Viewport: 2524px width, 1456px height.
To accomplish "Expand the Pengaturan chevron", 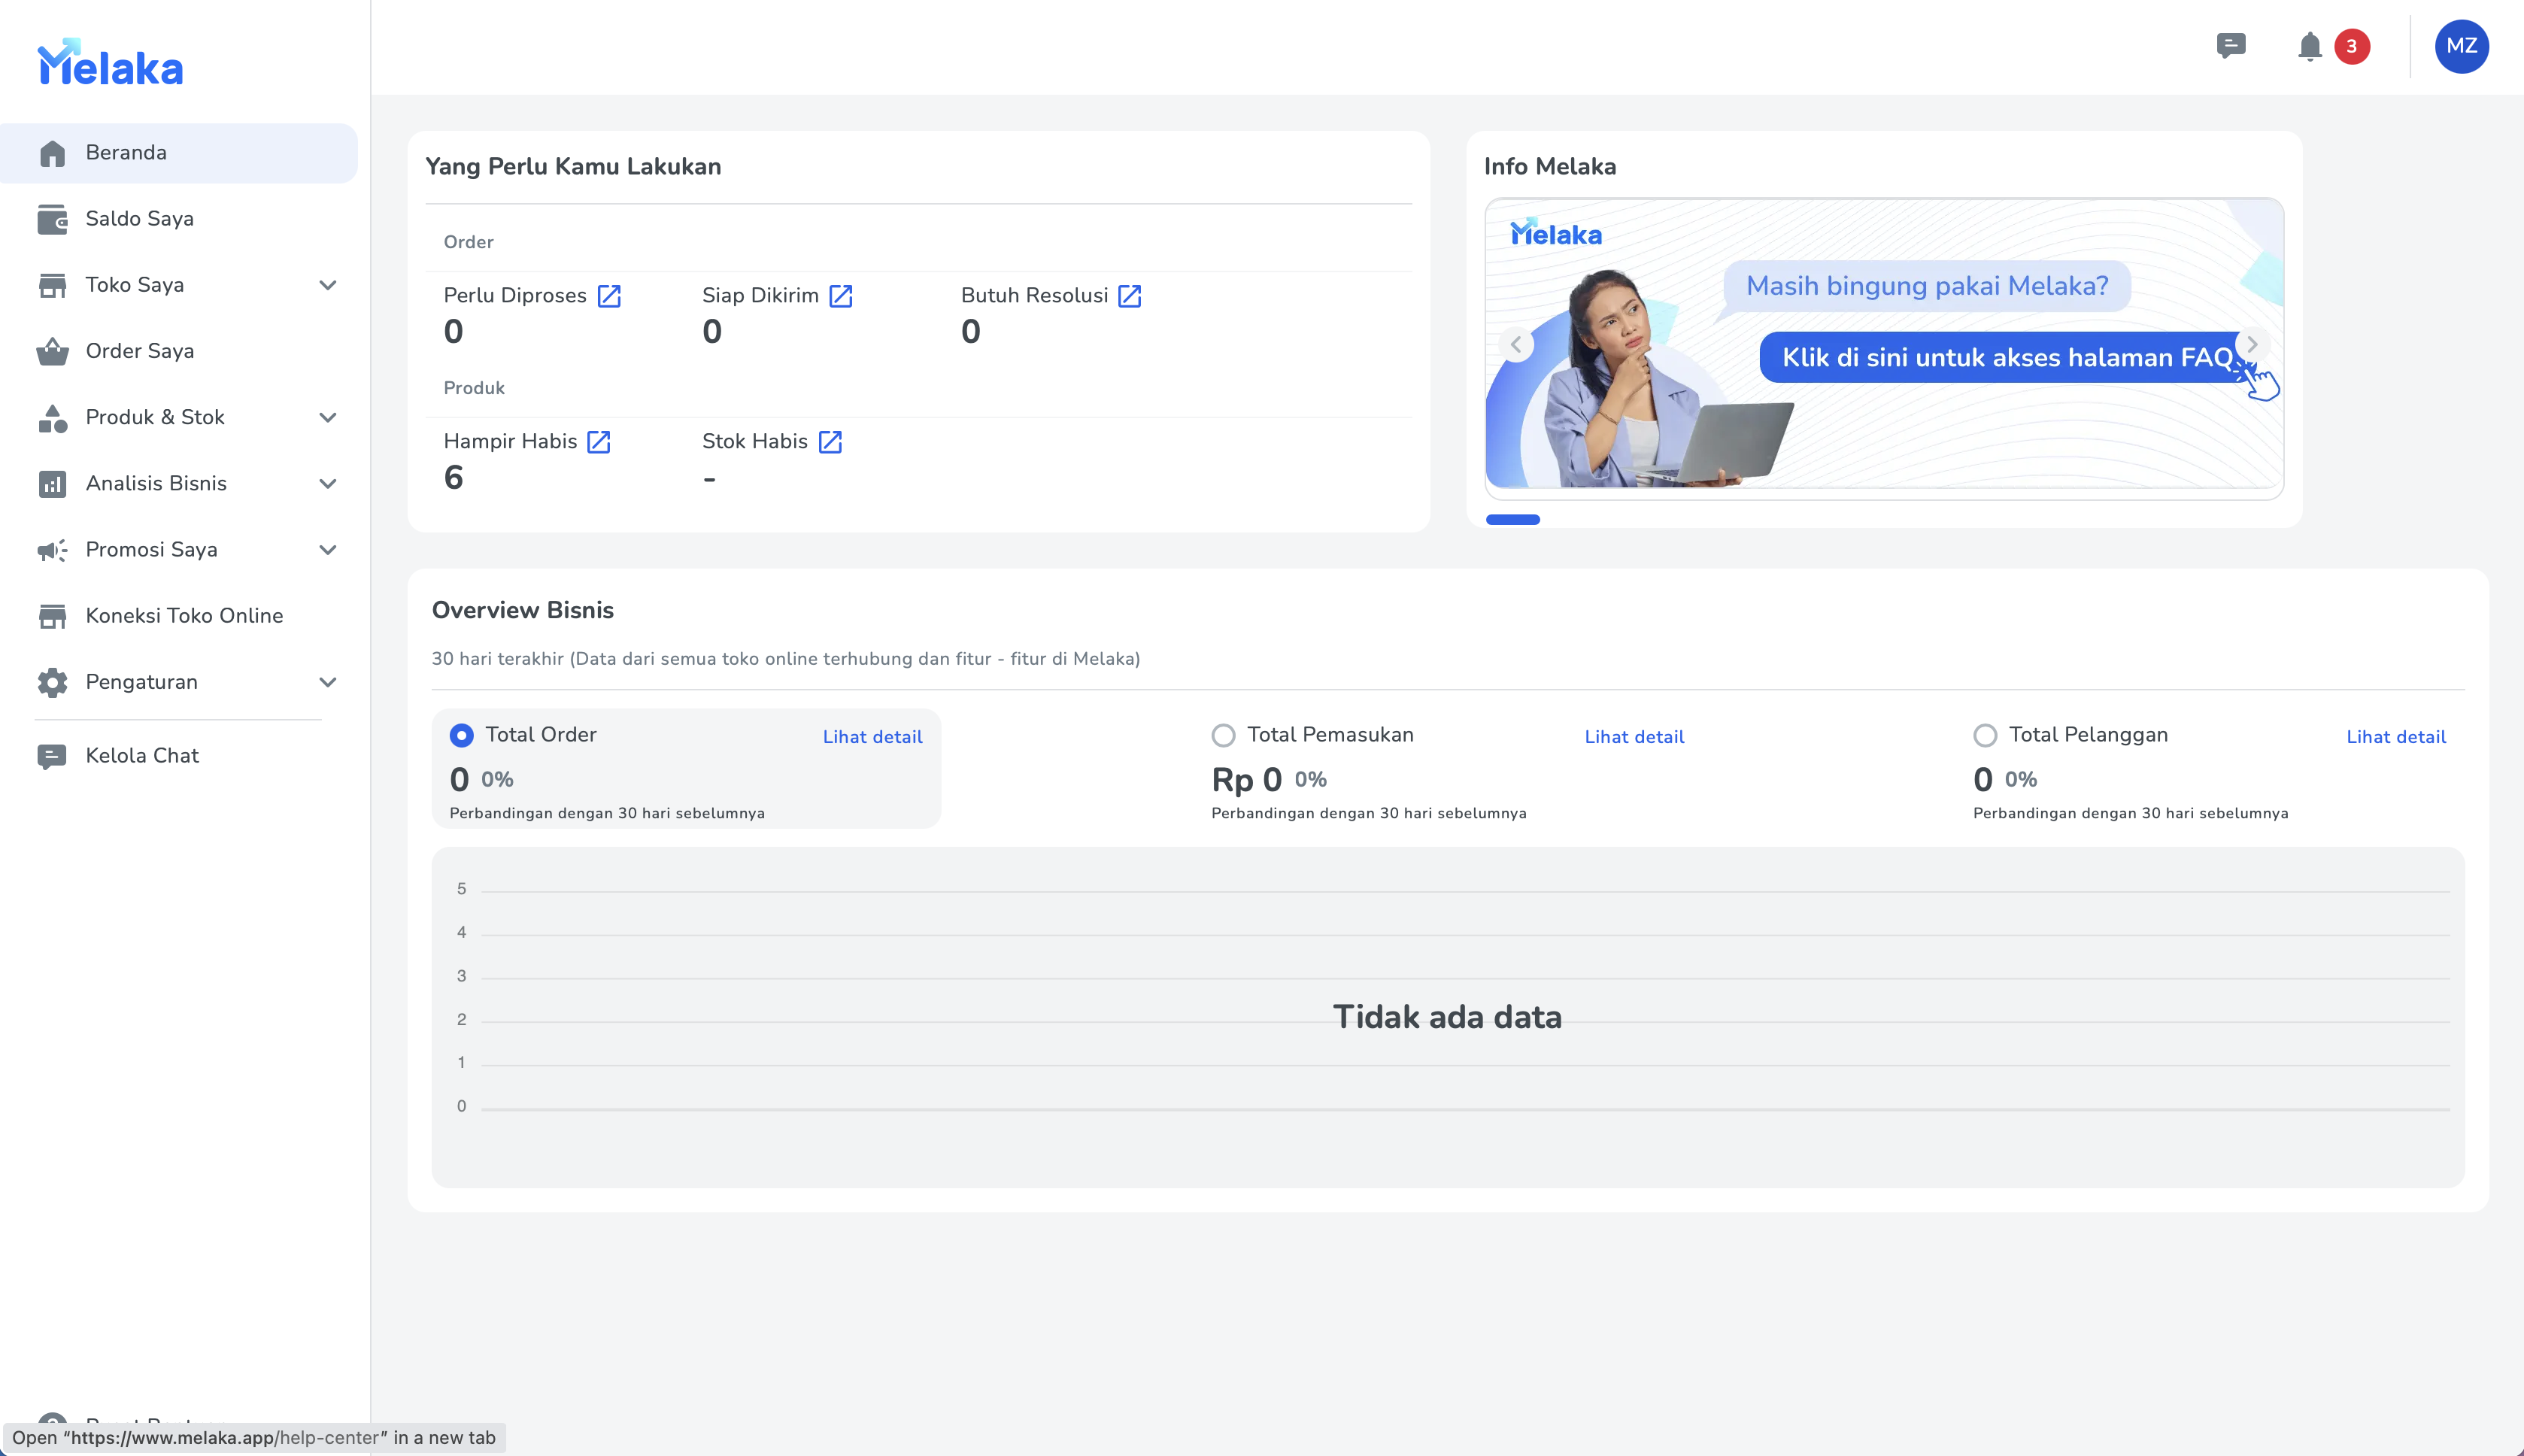I will pyautogui.click(x=328, y=683).
